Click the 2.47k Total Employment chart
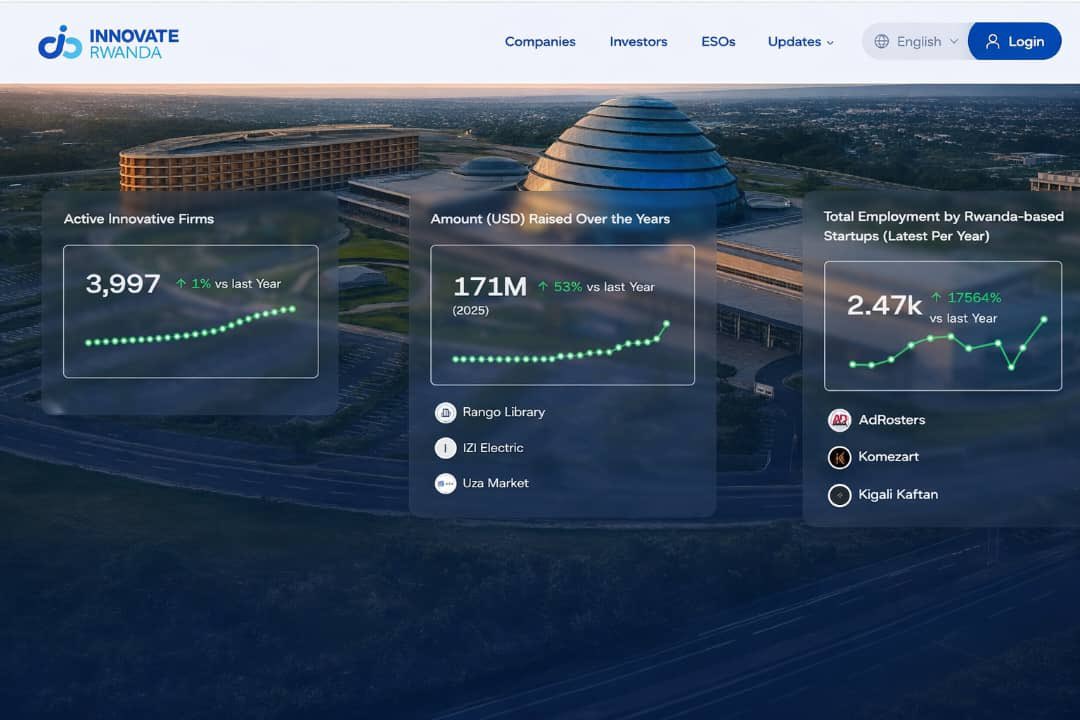The width and height of the screenshot is (1080, 720). [x=942, y=325]
